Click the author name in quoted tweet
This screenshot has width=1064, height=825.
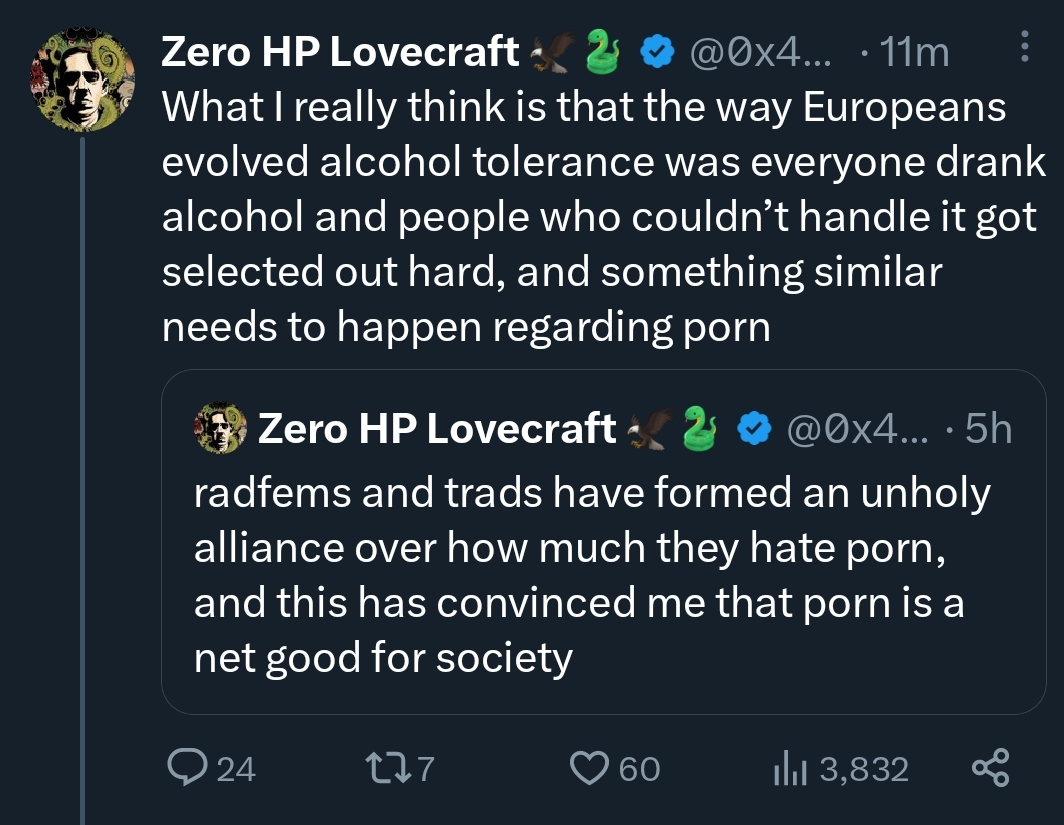(437, 429)
